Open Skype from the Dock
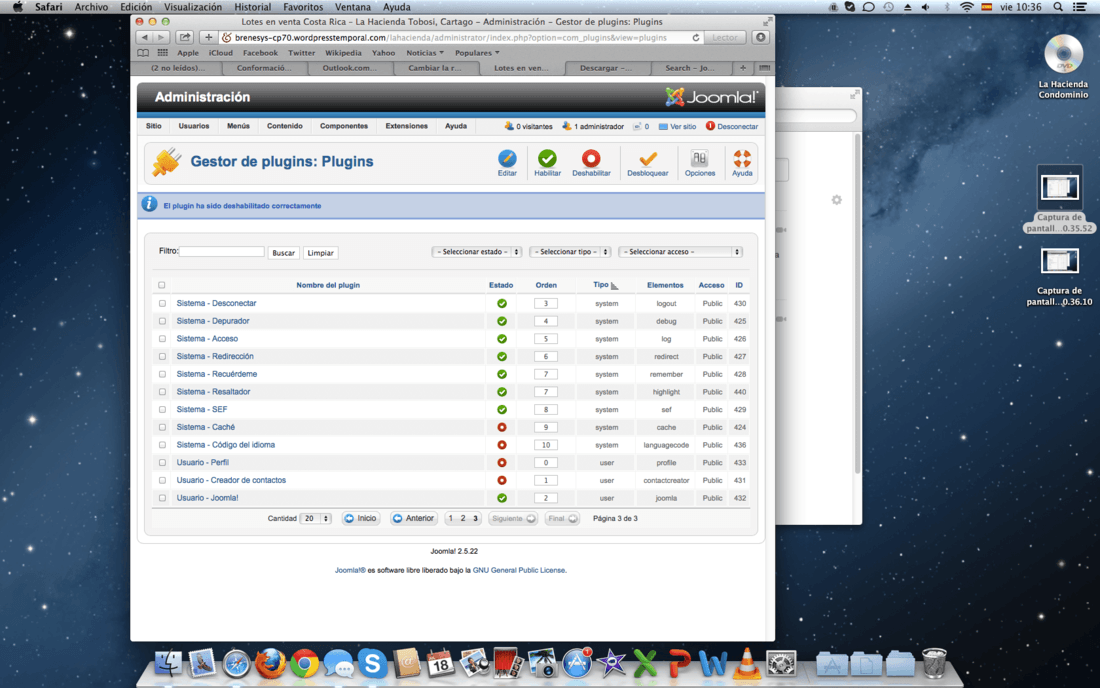The width and height of the screenshot is (1100, 688). pyautogui.click(x=373, y=663)
